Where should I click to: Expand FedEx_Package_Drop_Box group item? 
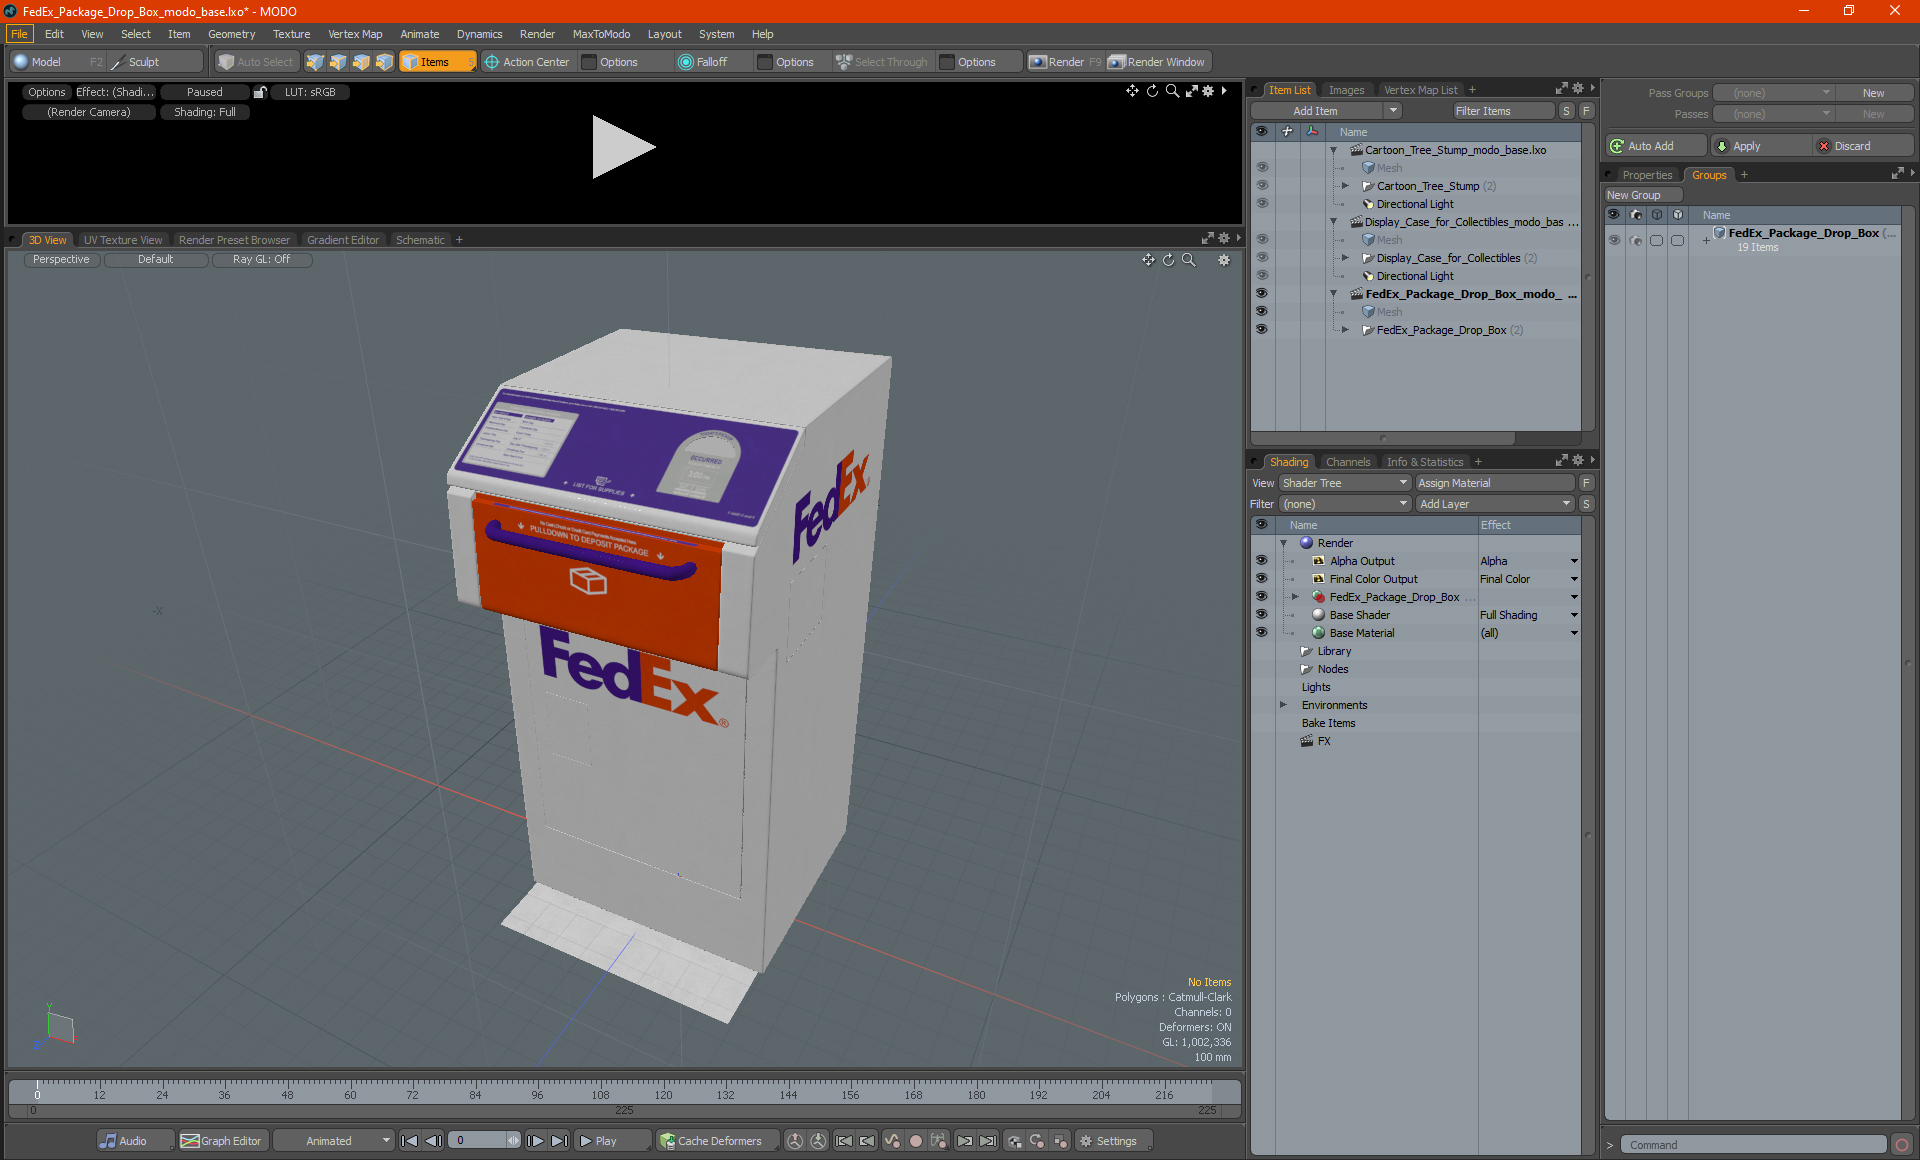pyautogui.click(x=1345, y=330)
